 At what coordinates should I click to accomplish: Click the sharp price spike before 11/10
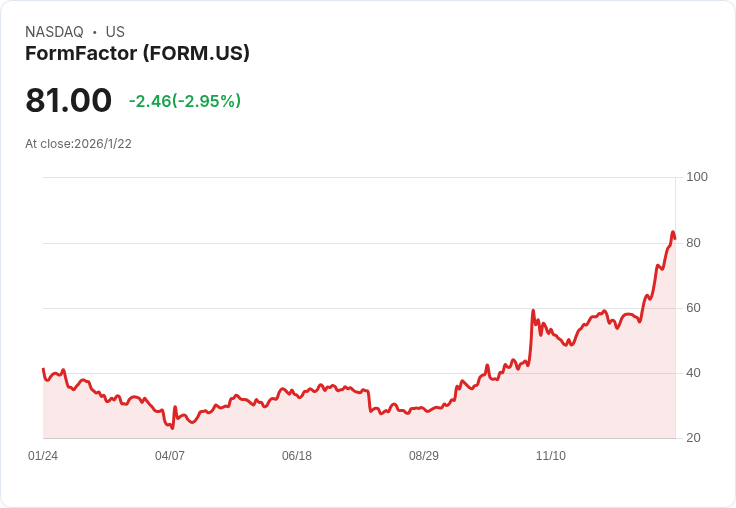[534, 311]
